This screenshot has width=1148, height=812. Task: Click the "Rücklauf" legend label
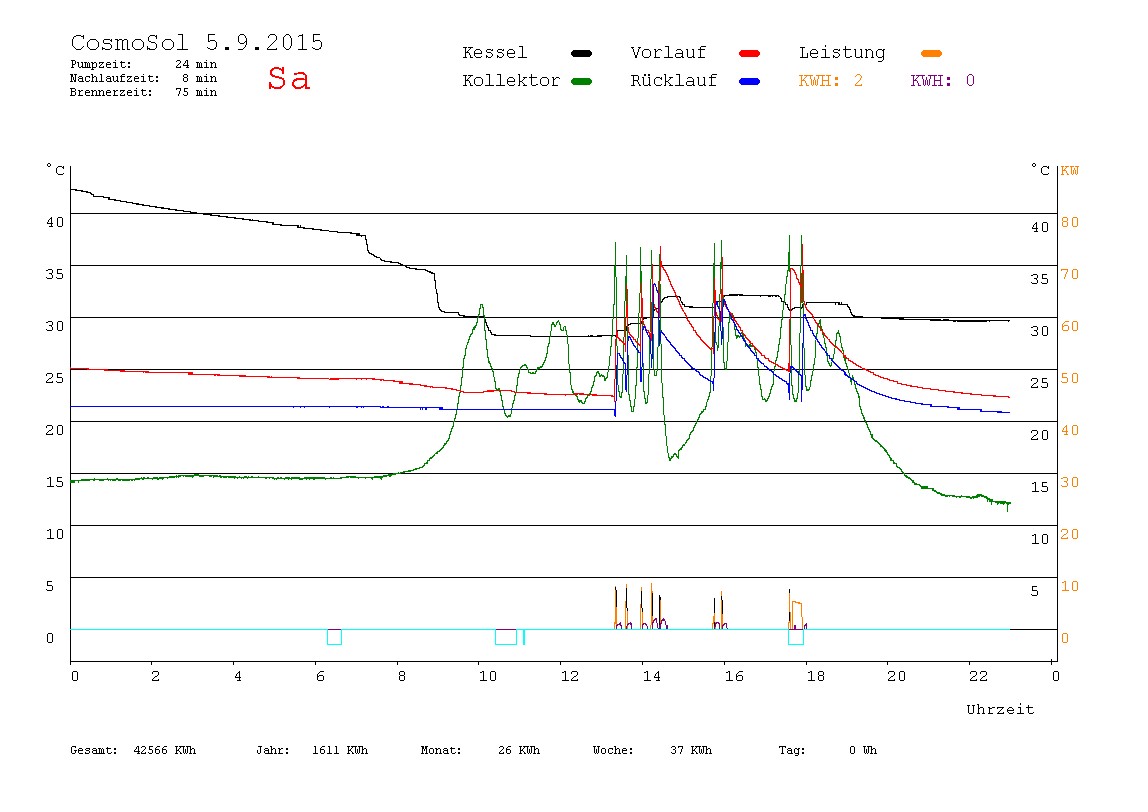[674, 81]
